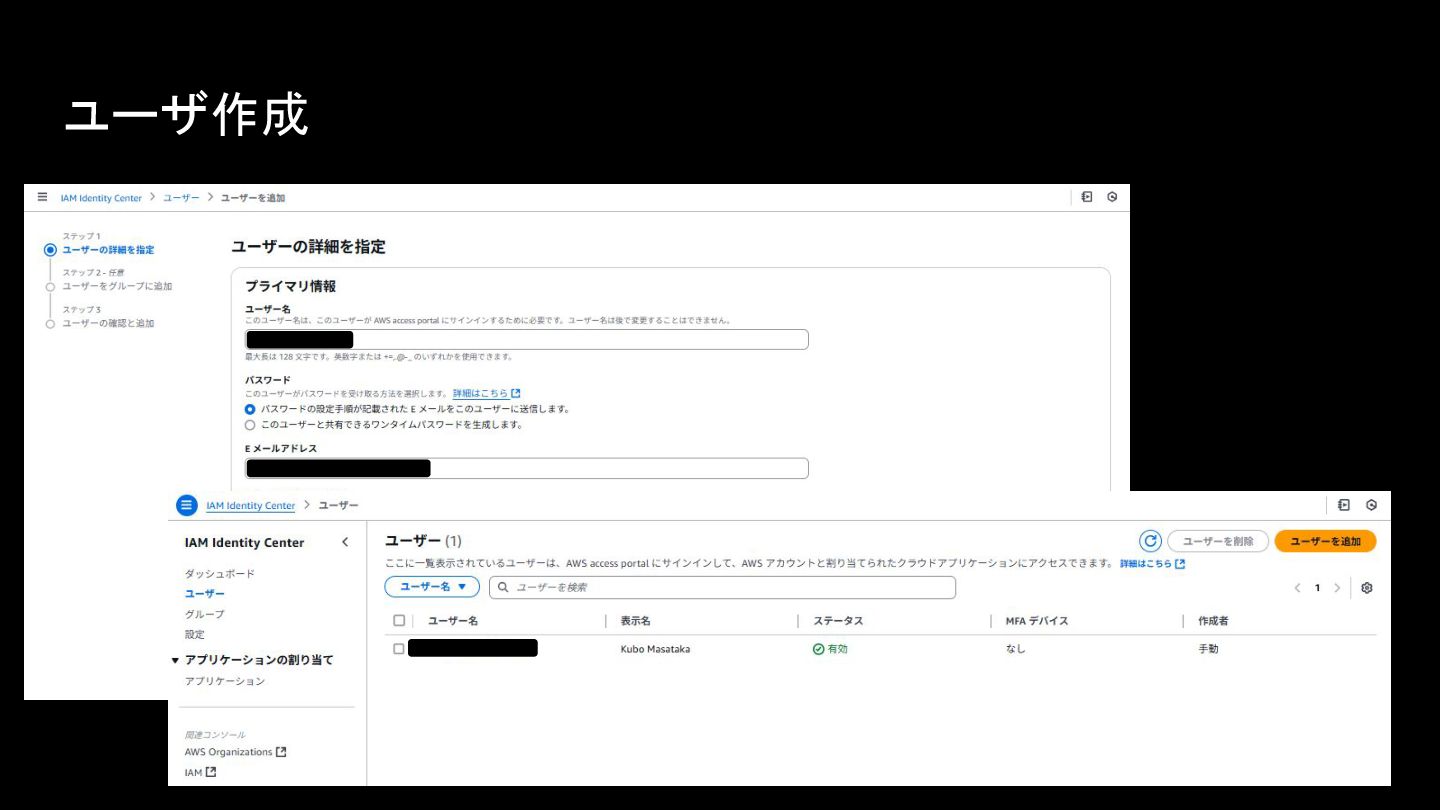Sort by 表示名 column header
Screen dimensions: 1440x810
click(636, 621)
